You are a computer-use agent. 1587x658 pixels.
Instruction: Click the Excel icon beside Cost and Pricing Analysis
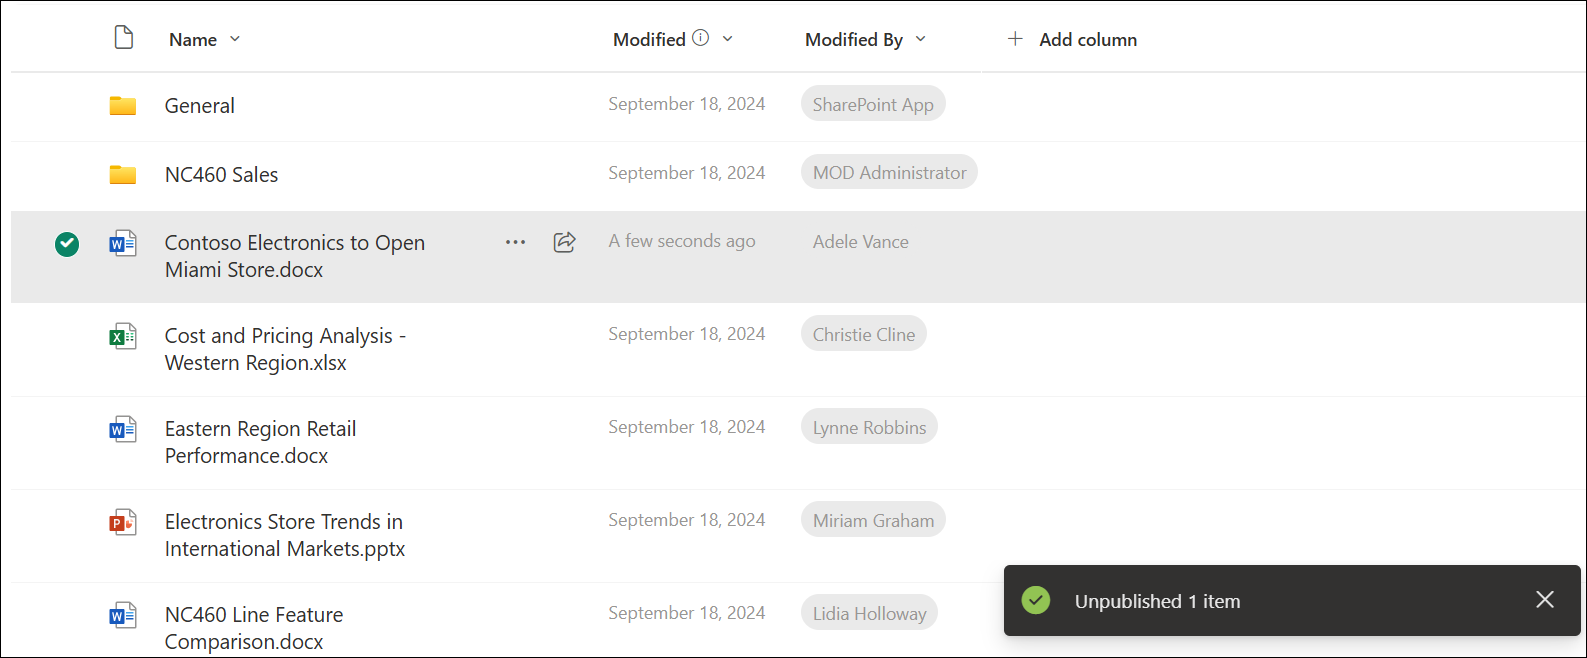123,336
